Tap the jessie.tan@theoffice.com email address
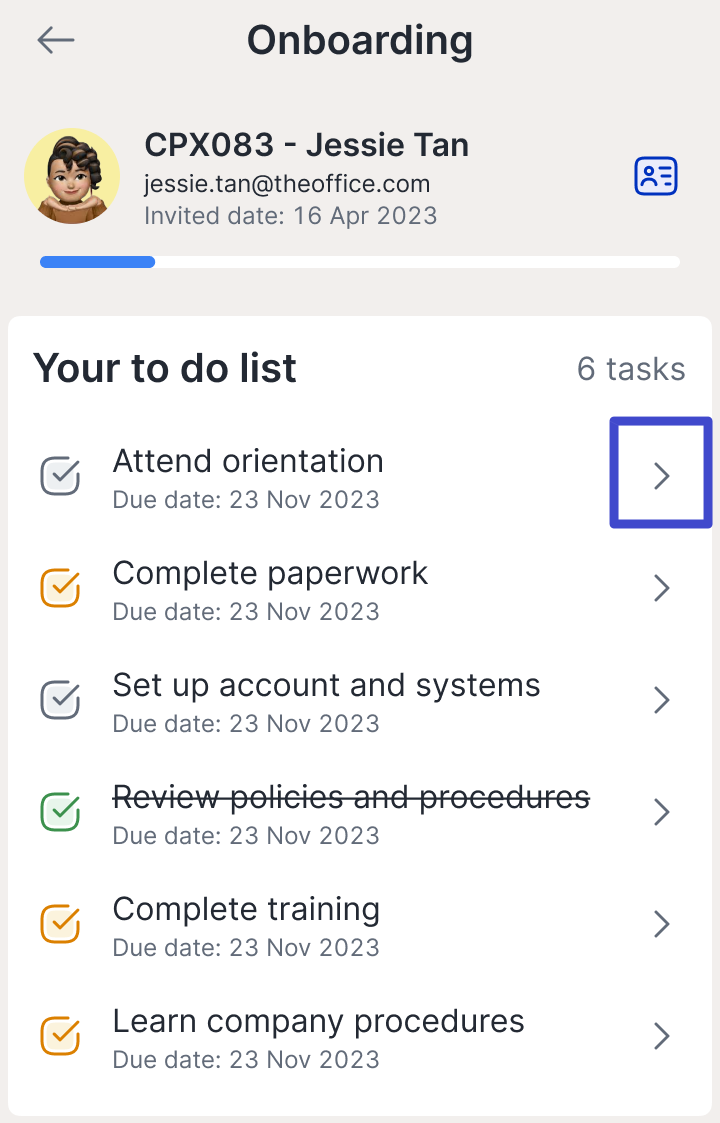This screenshot has height=1123, width=720. tap(287, 184)
